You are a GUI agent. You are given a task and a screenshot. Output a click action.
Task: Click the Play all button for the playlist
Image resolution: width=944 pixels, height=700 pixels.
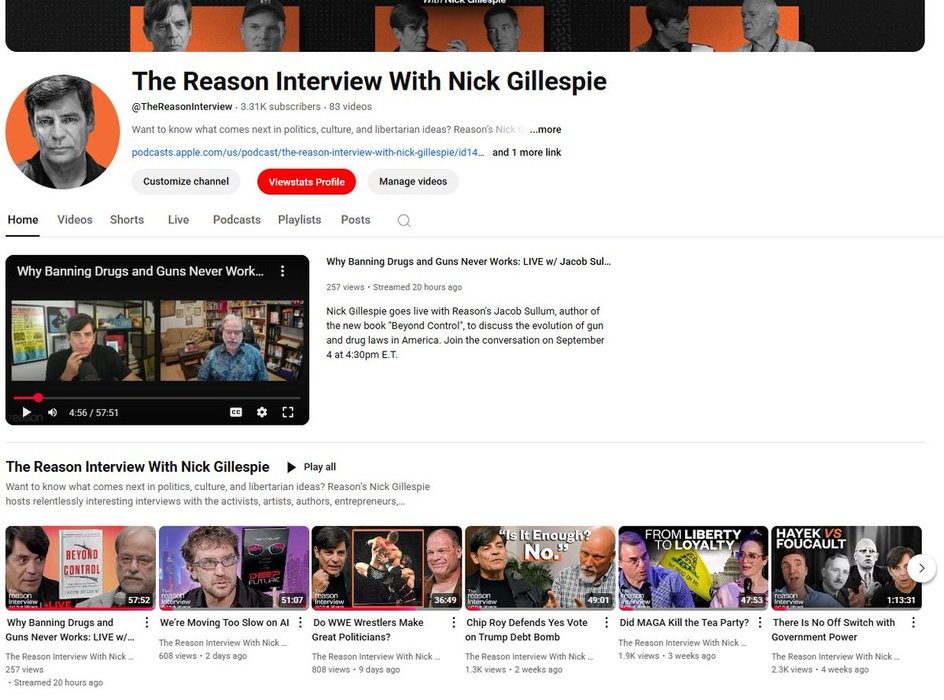(x=311, y=467)
